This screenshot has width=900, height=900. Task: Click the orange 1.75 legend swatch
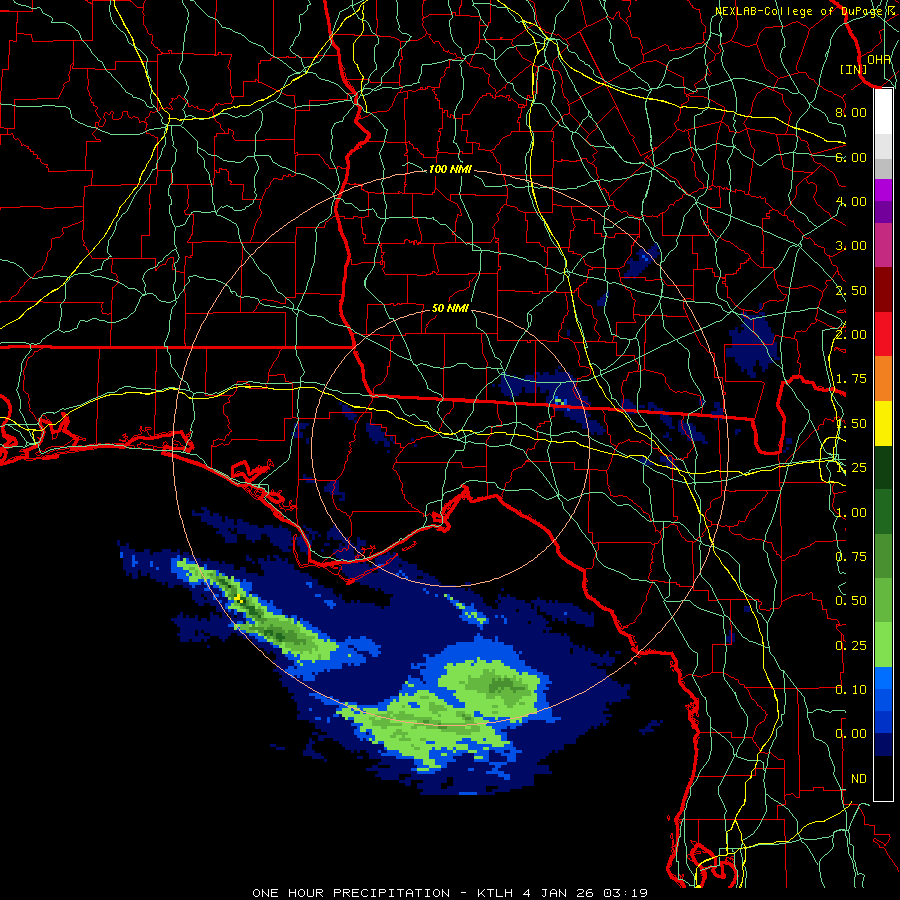(x=883, y=379)
